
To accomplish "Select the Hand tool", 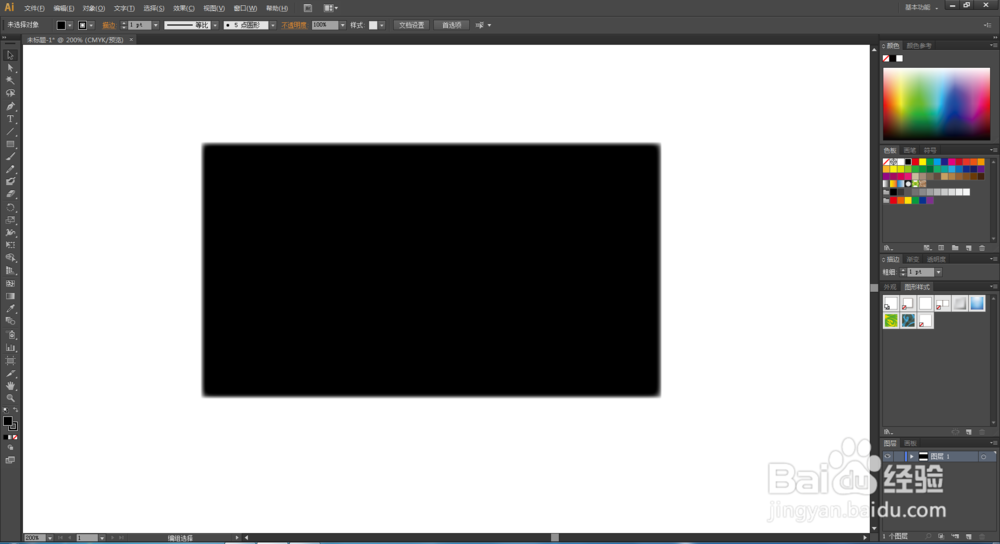I will 10,386.
